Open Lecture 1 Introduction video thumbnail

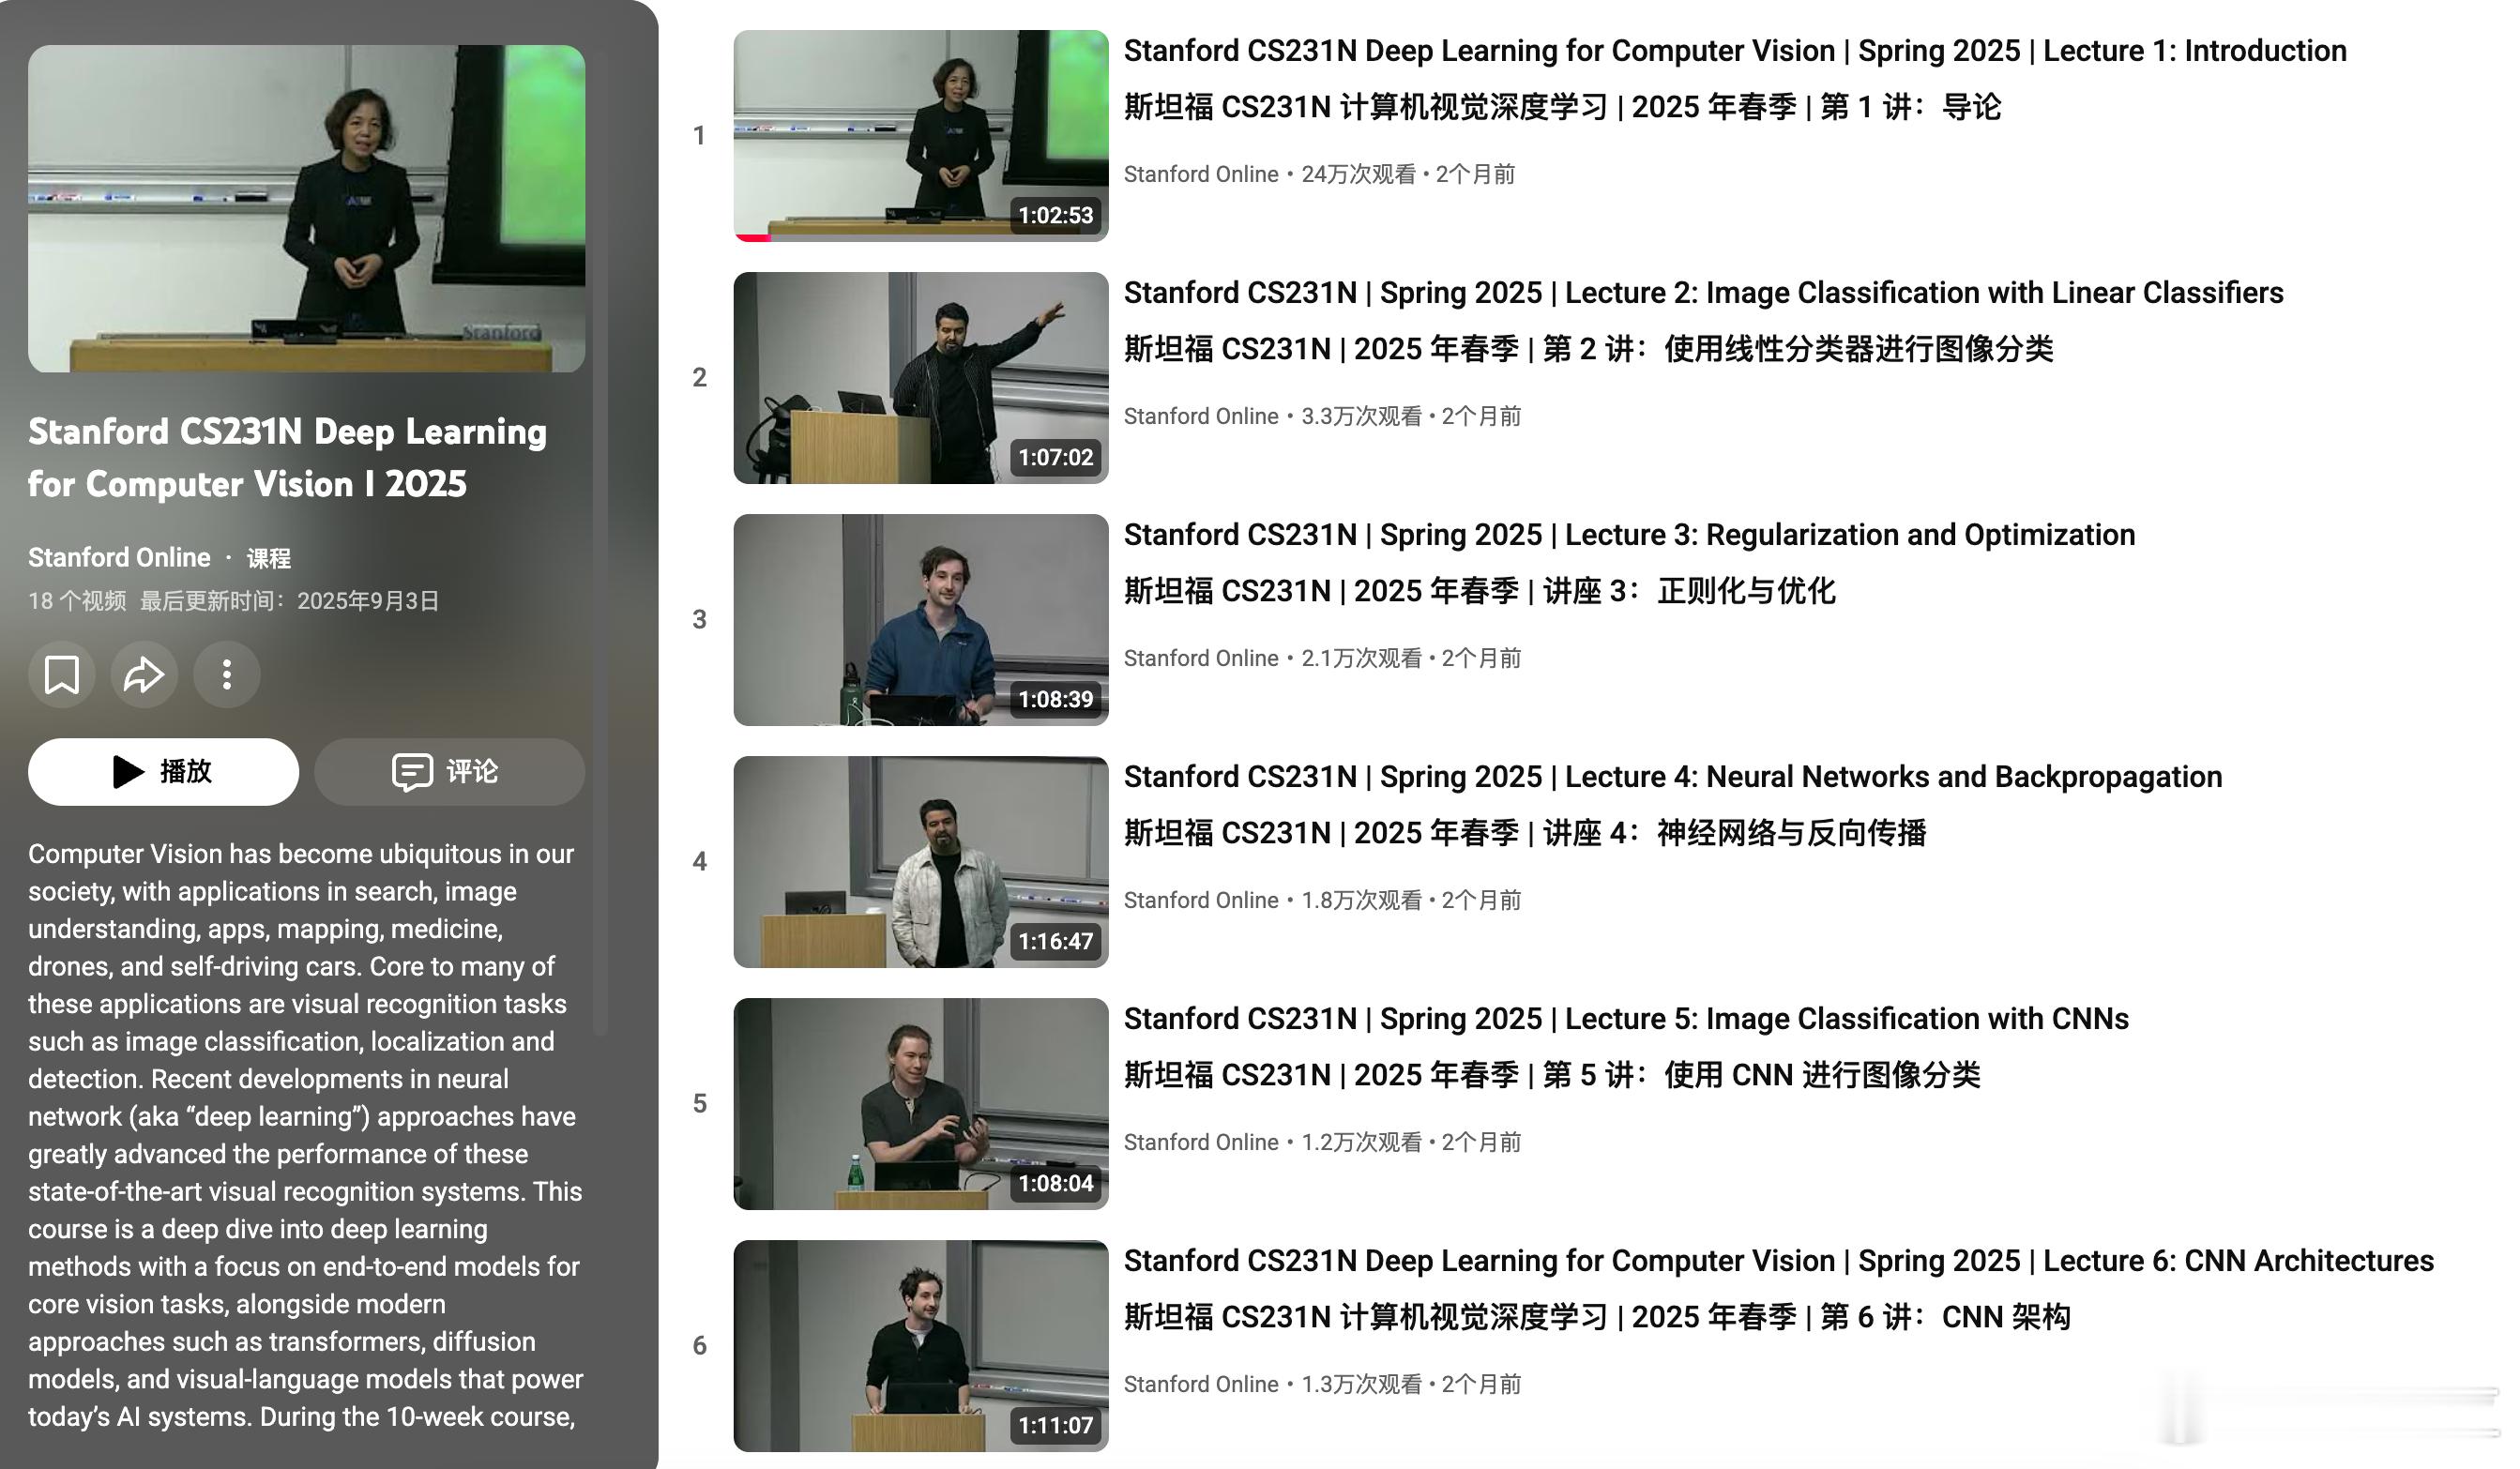pos(920,135)
